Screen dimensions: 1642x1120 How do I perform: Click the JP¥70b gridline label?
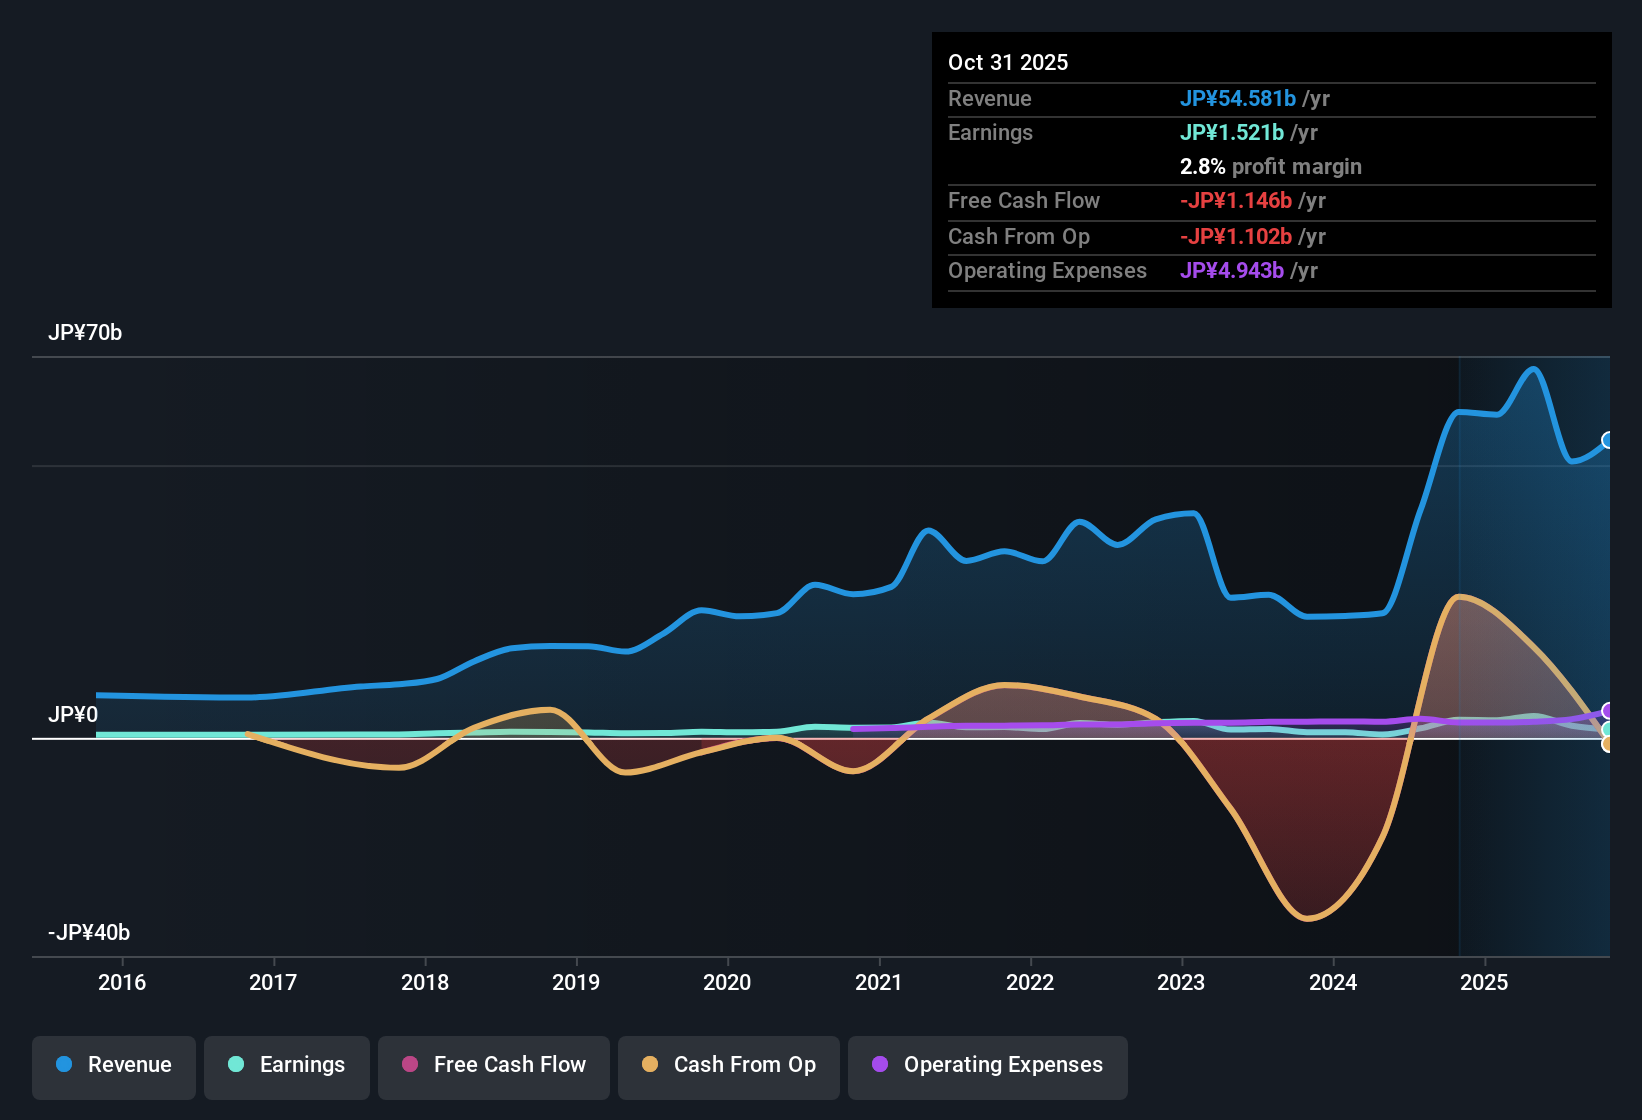85,332
